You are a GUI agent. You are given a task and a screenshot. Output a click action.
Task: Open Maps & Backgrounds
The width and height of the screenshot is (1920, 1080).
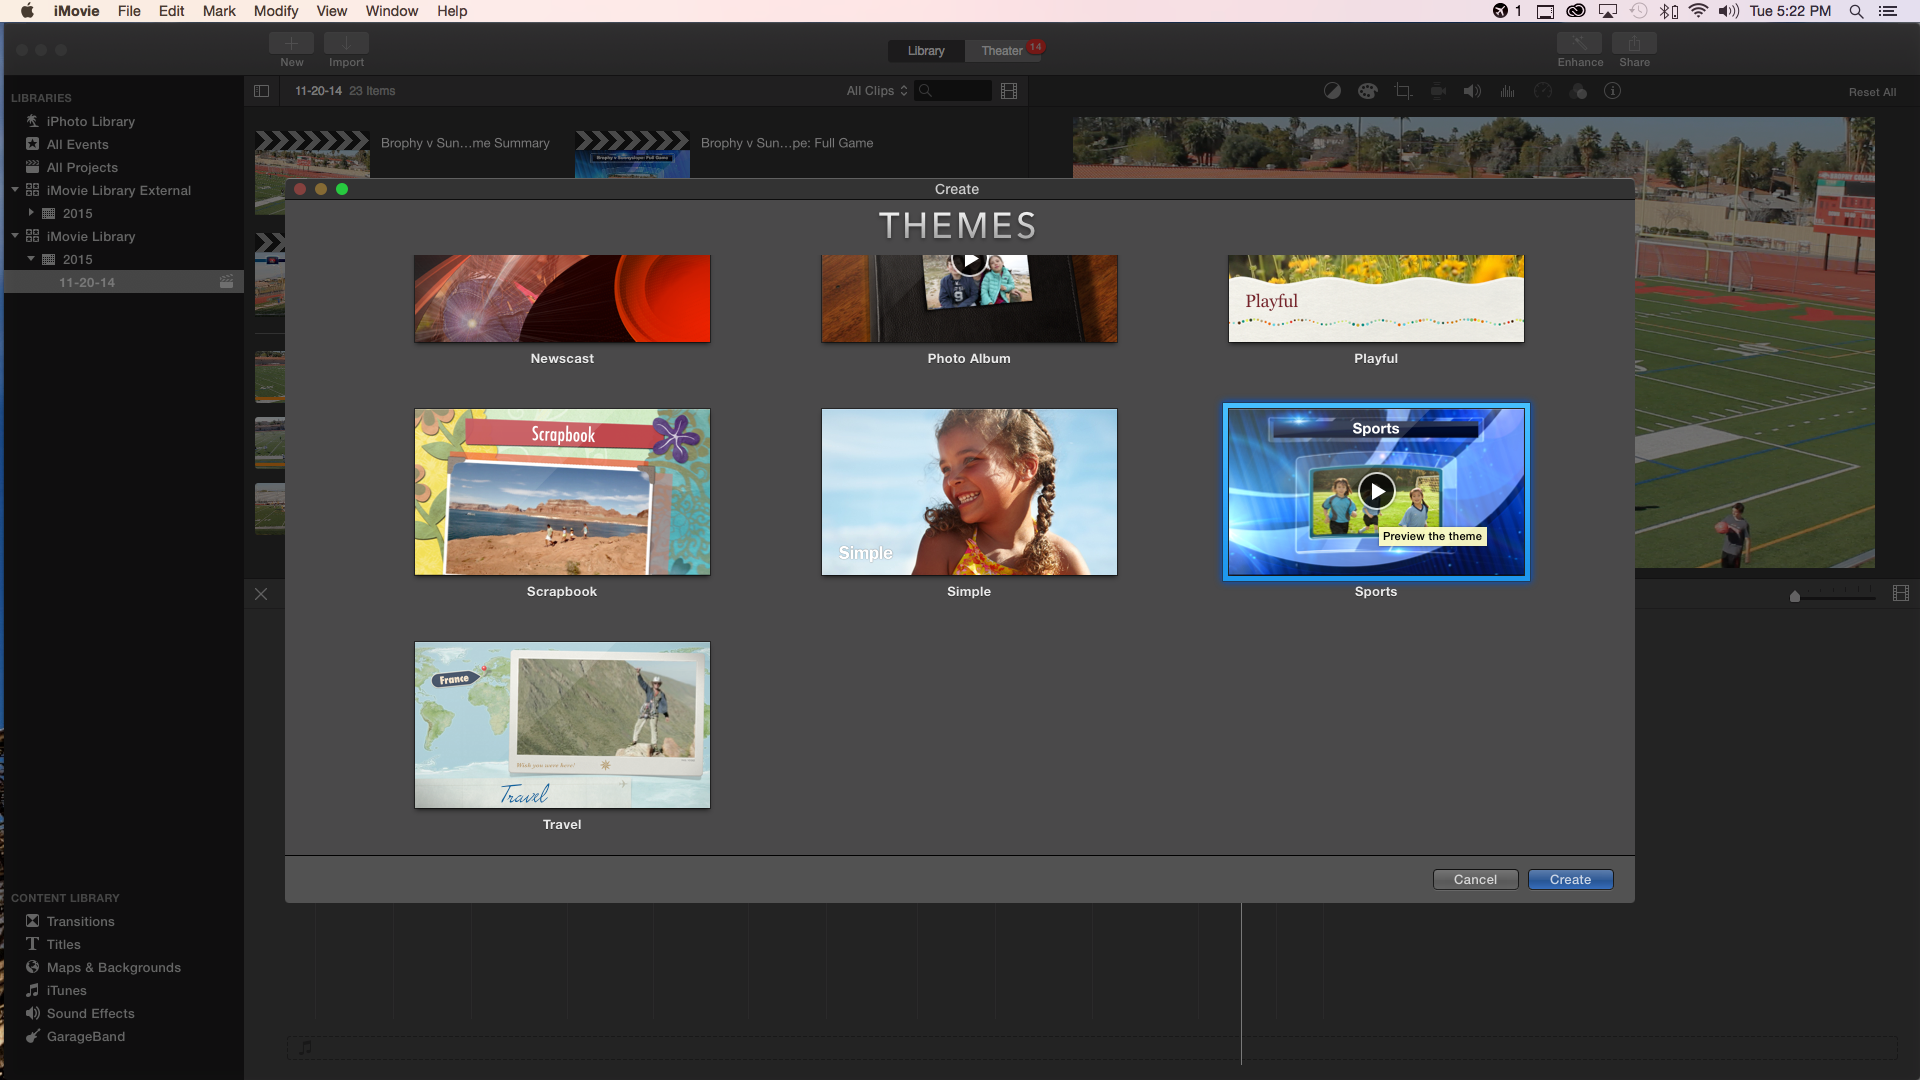tap(113, 967)
